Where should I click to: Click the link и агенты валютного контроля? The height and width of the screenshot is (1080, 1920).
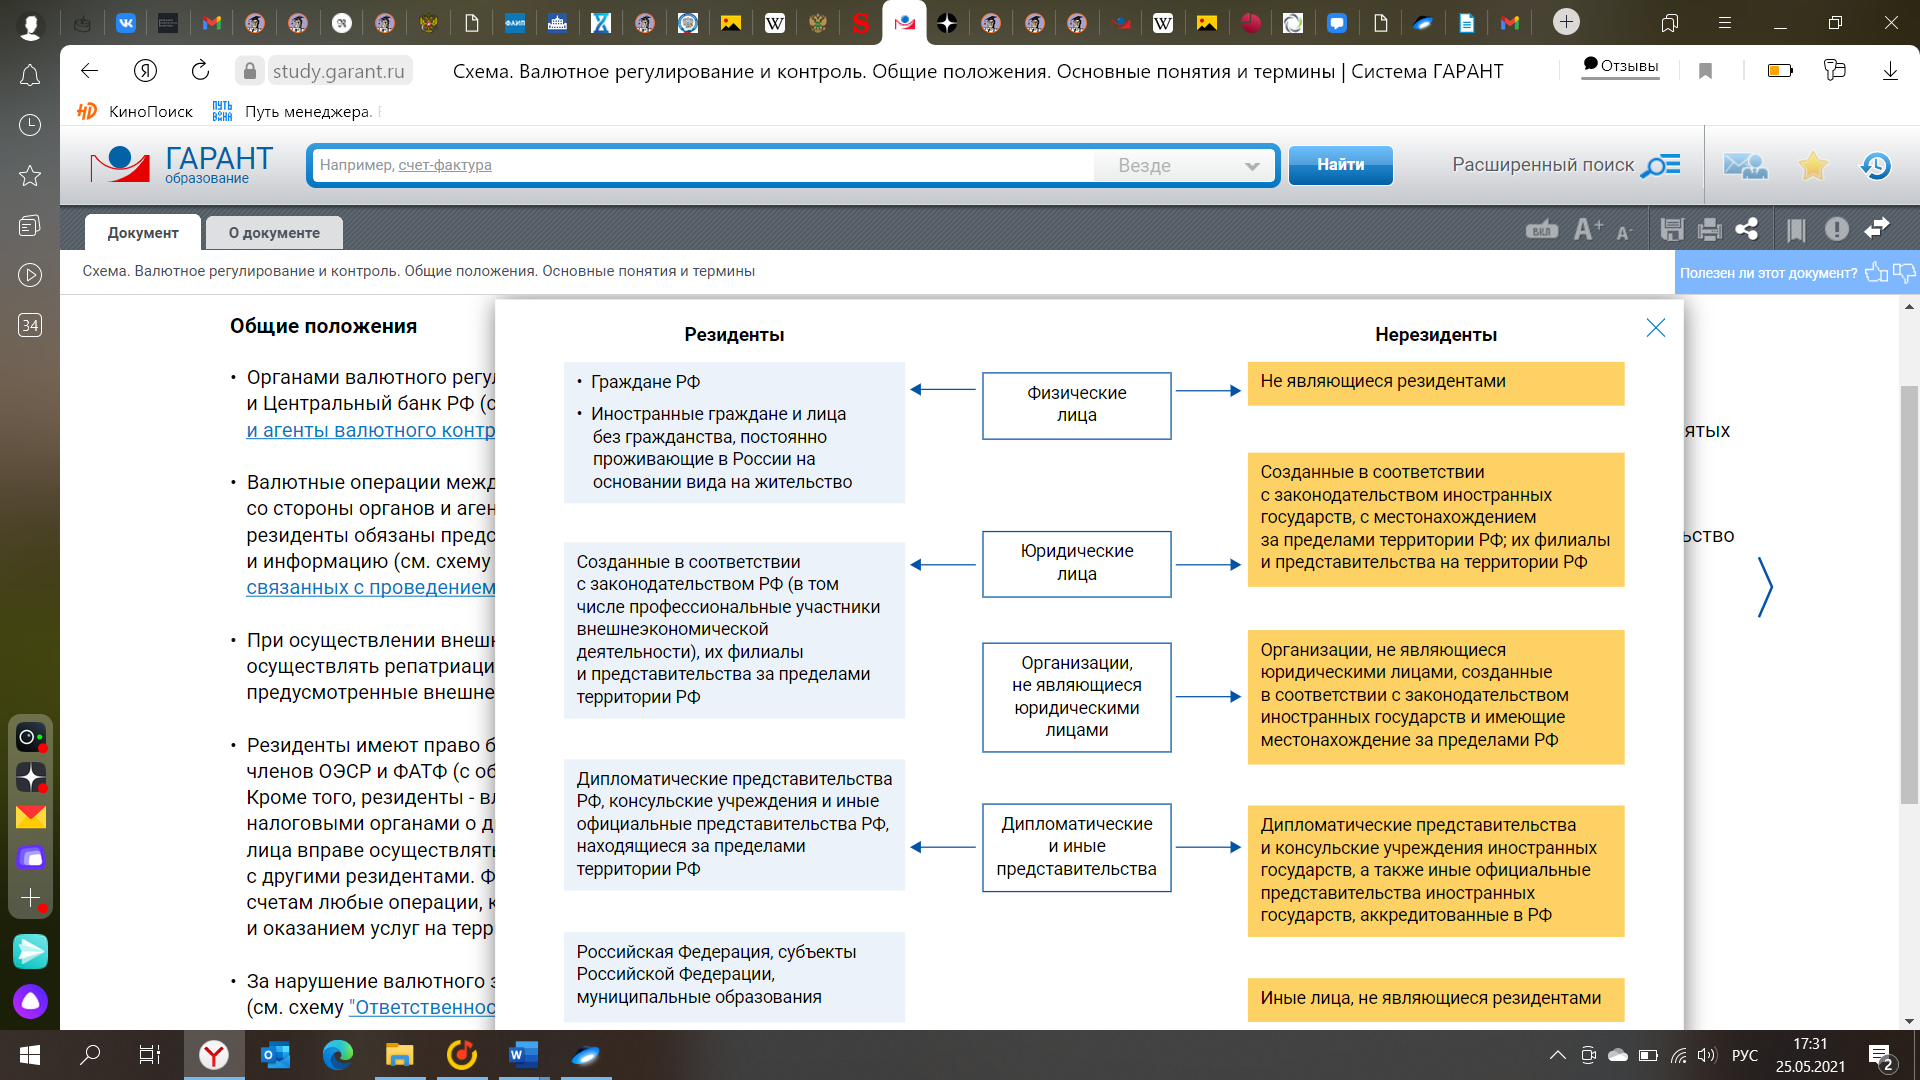[x=371, y=430]
